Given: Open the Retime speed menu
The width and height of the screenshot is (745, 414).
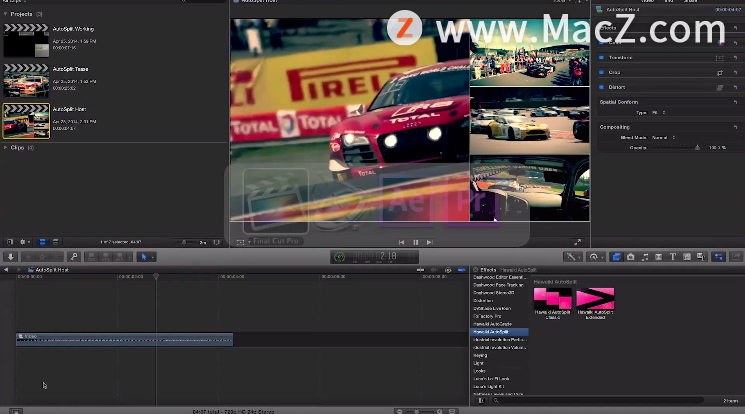Looking at the screenshot, I should click(594, 257).
